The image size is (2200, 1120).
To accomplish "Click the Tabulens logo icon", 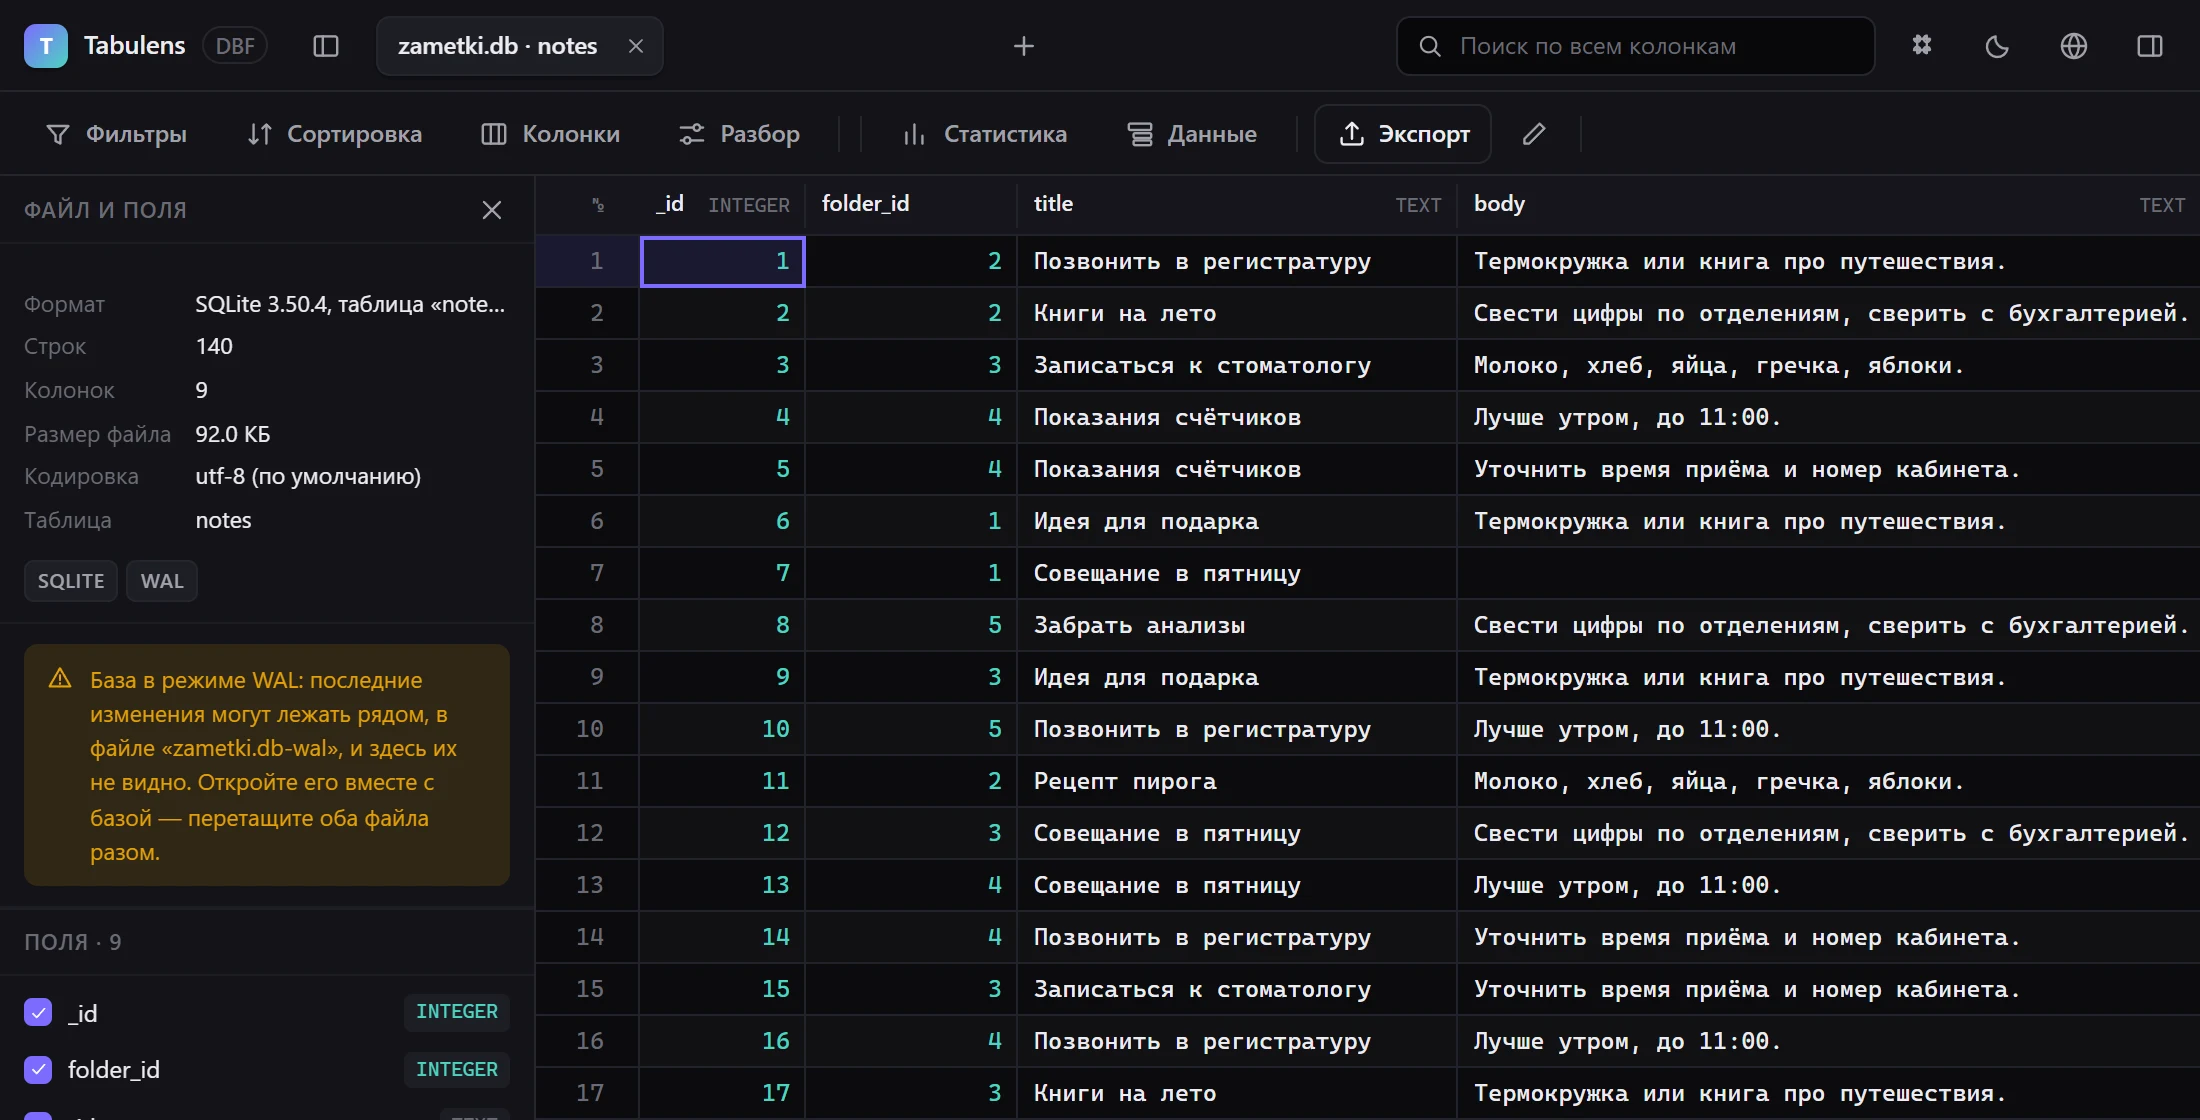I will [46, 46].
